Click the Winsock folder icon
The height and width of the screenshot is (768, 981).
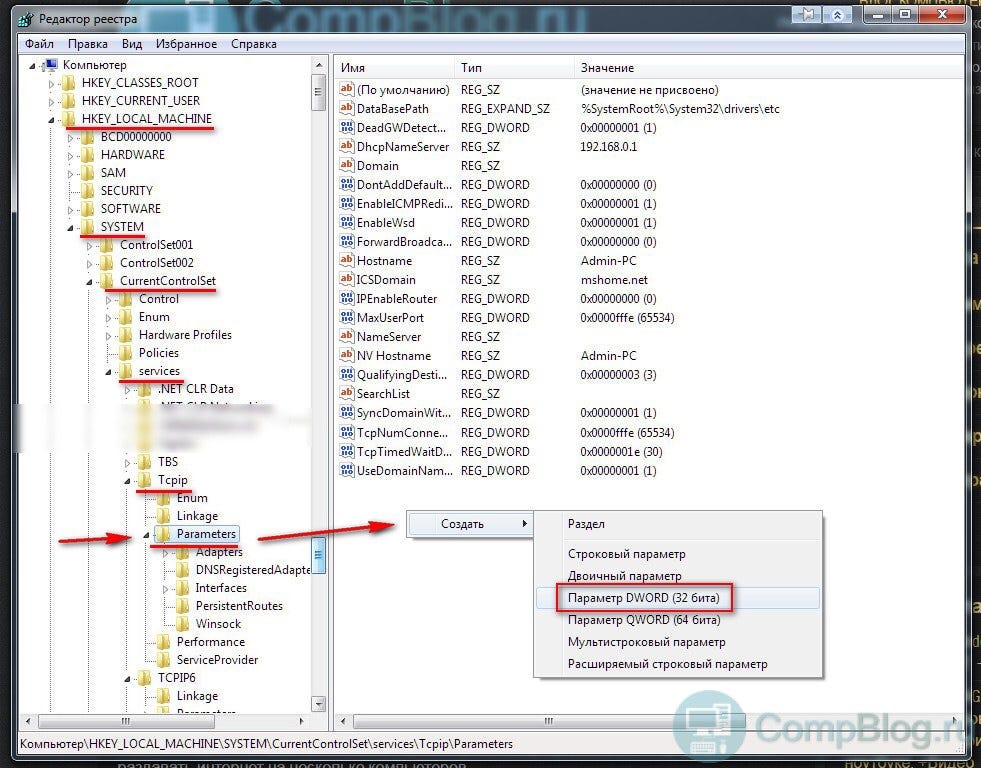[x=183, y=624]
